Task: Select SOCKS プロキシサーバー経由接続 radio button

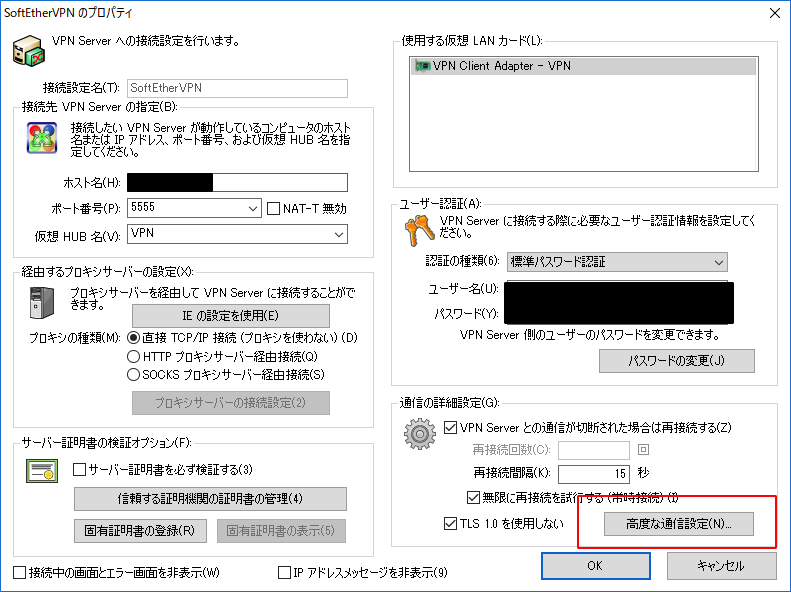Action: point(133,375)
